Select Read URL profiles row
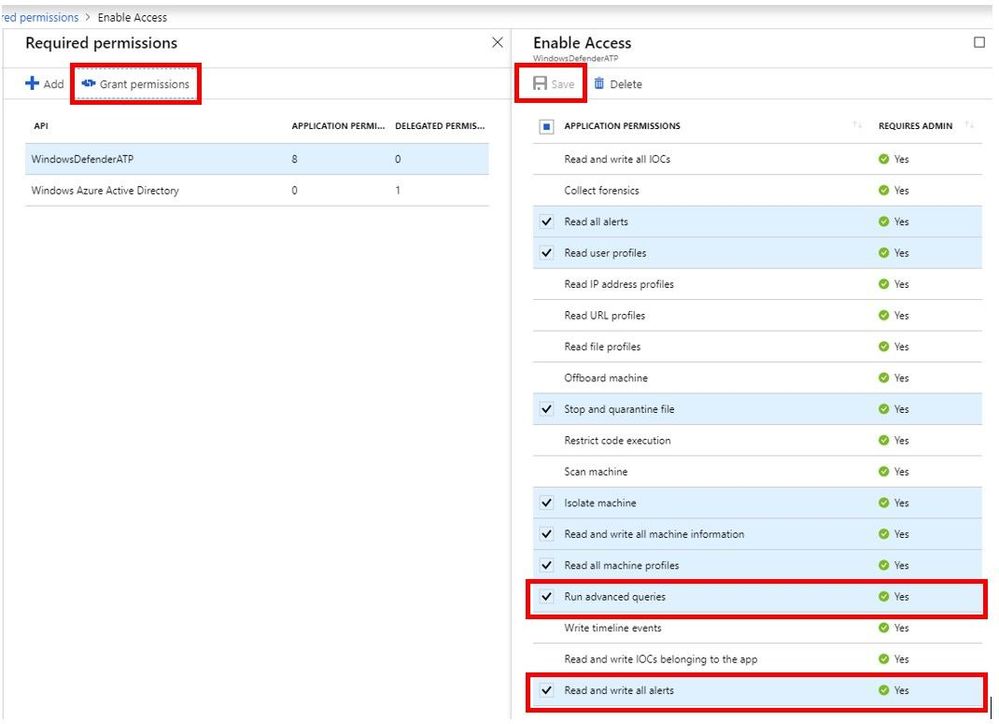The image size is (999, 724). (x=757, y=315)
